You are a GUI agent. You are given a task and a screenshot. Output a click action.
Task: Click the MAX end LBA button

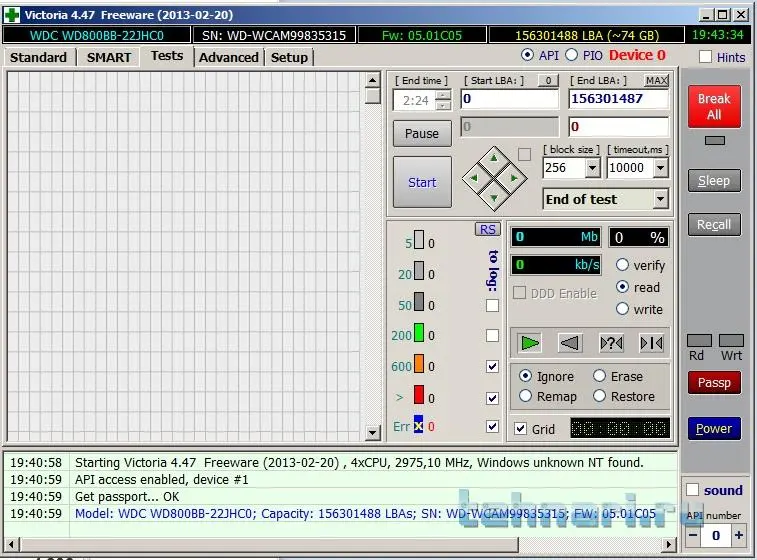point(656,80)
